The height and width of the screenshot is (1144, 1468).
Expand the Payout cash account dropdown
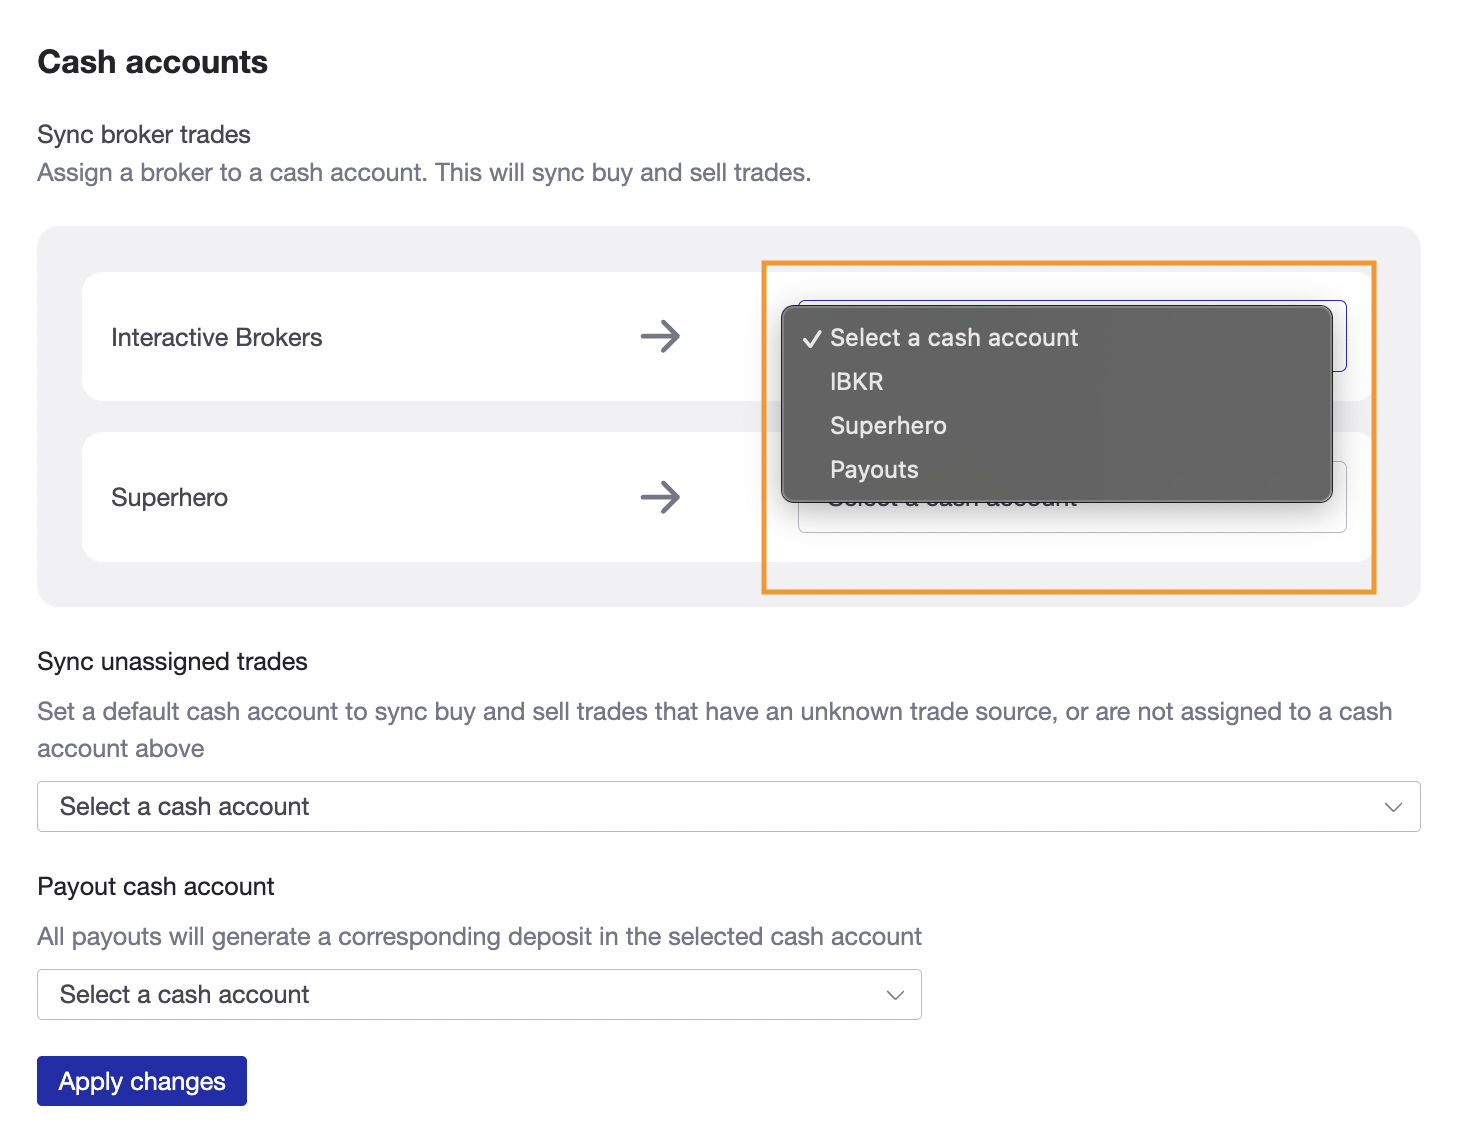pos(479,995)
